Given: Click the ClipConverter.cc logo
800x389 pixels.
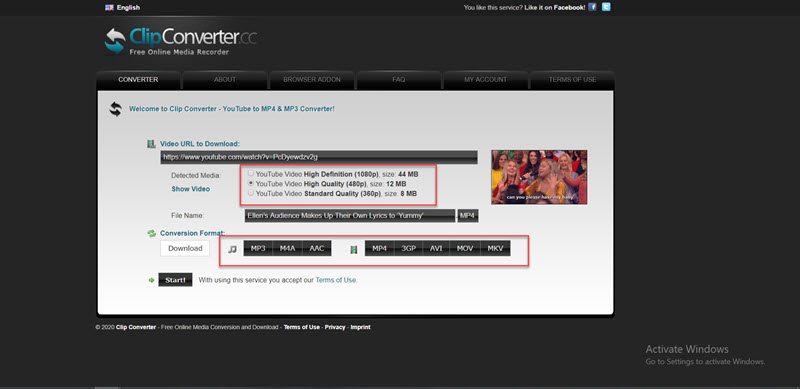Looking at the screenshot, I should point(180,41).
